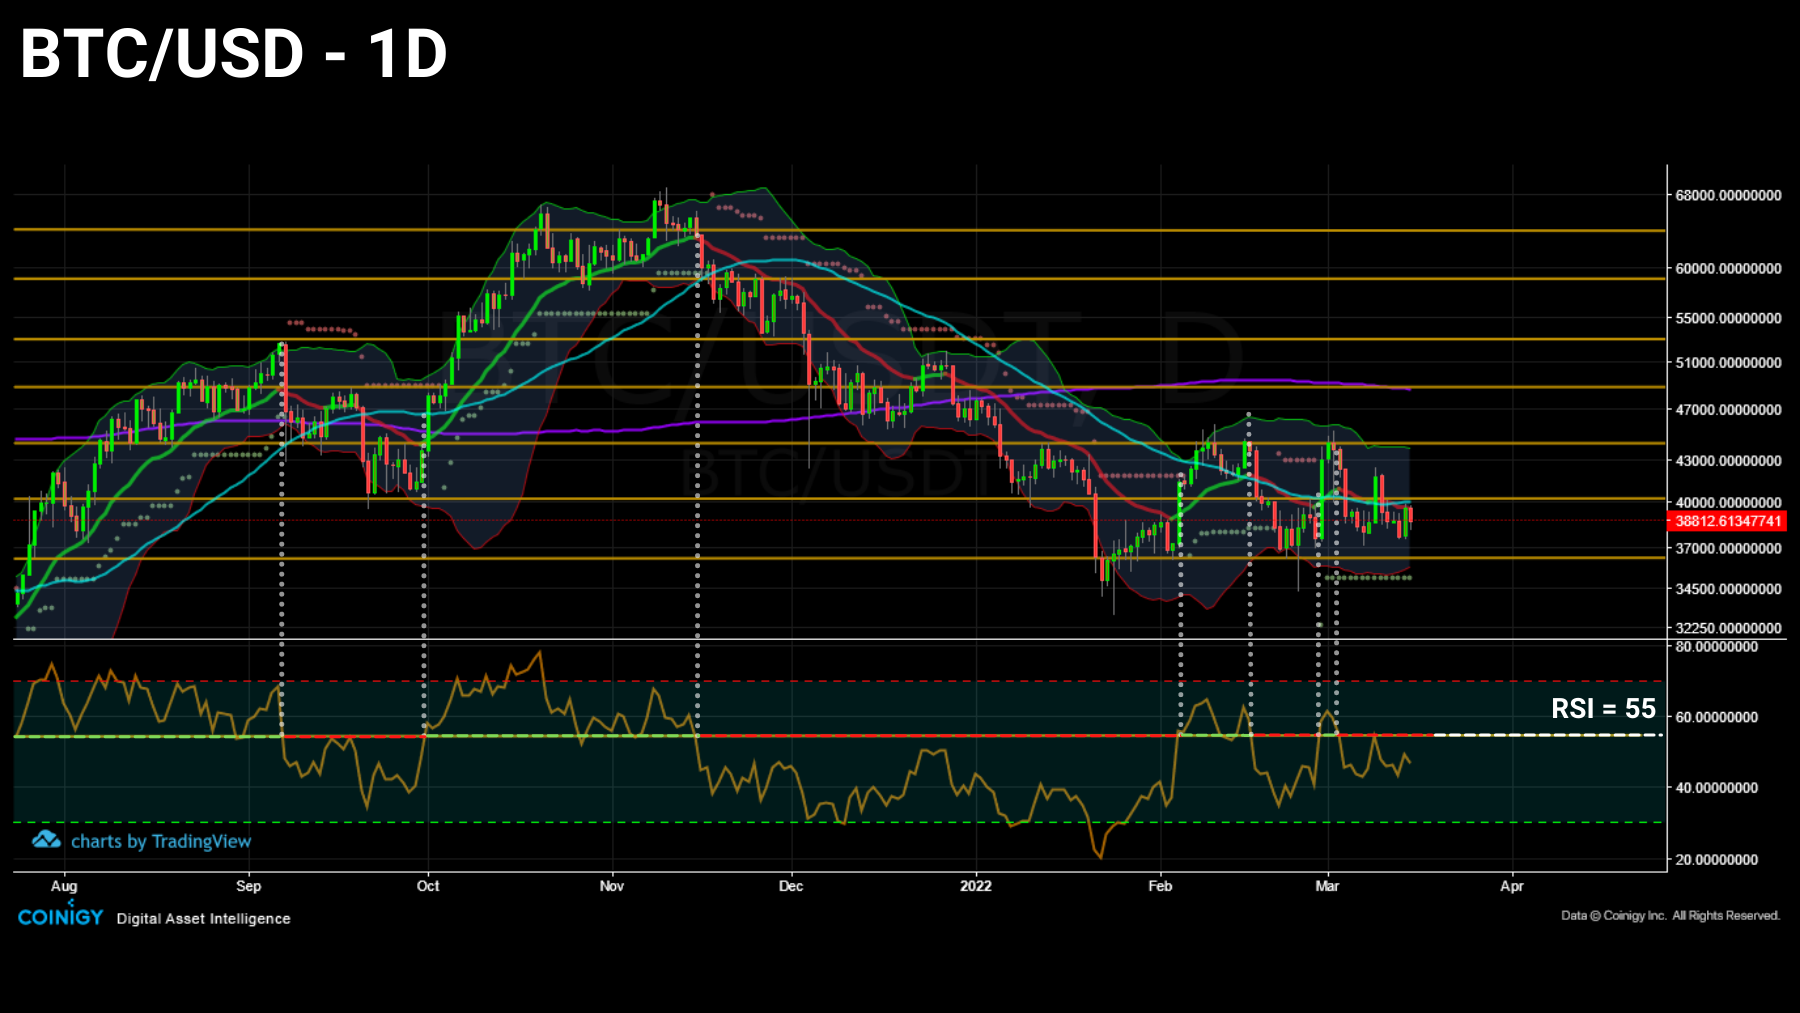1800x1013 pixels.
Task: Click the 'Digital Asset Intelligence' tagline text
Action: tap(203, 918)
